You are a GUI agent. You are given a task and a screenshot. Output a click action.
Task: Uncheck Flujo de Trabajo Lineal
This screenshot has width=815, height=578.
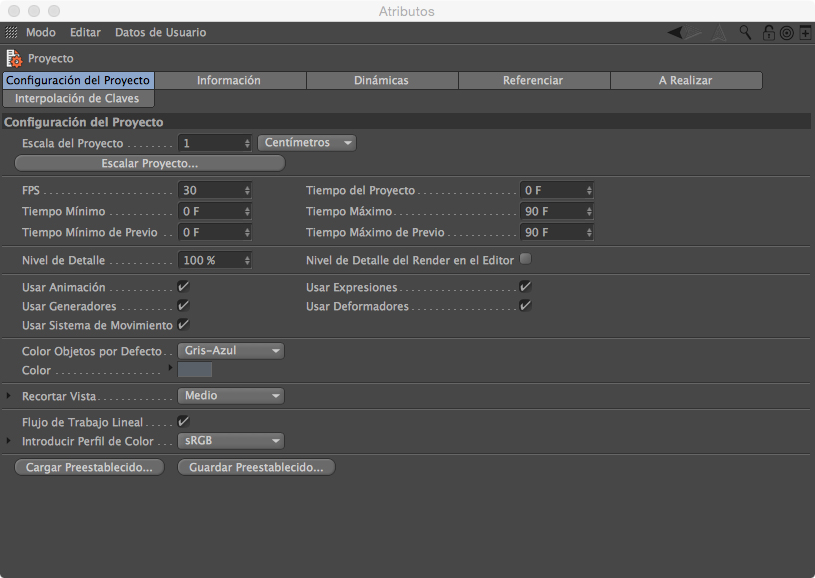tap(183, 422)
